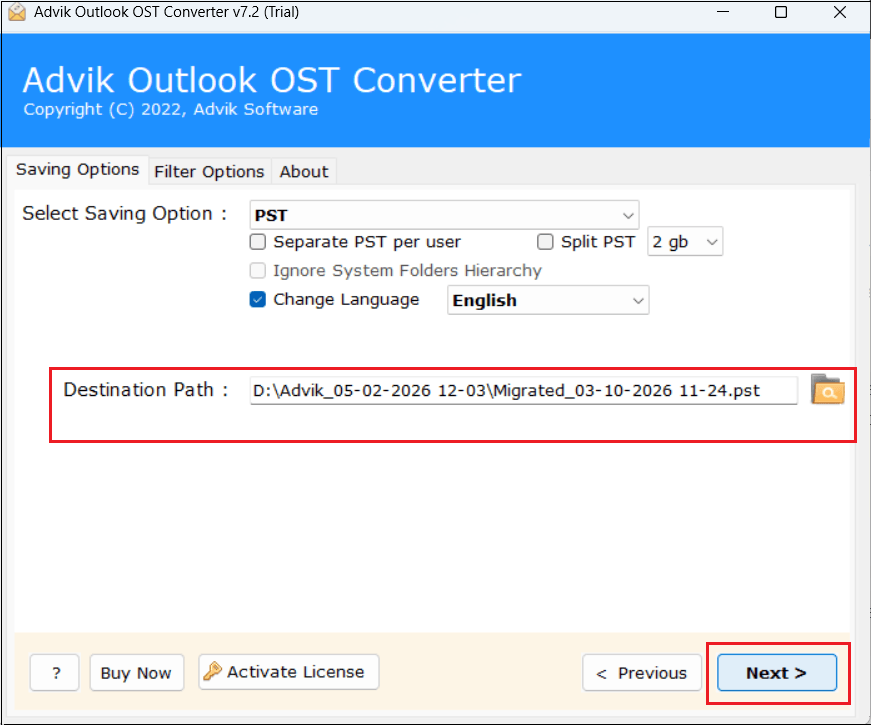Click the Destination Path label

point(146,390)
